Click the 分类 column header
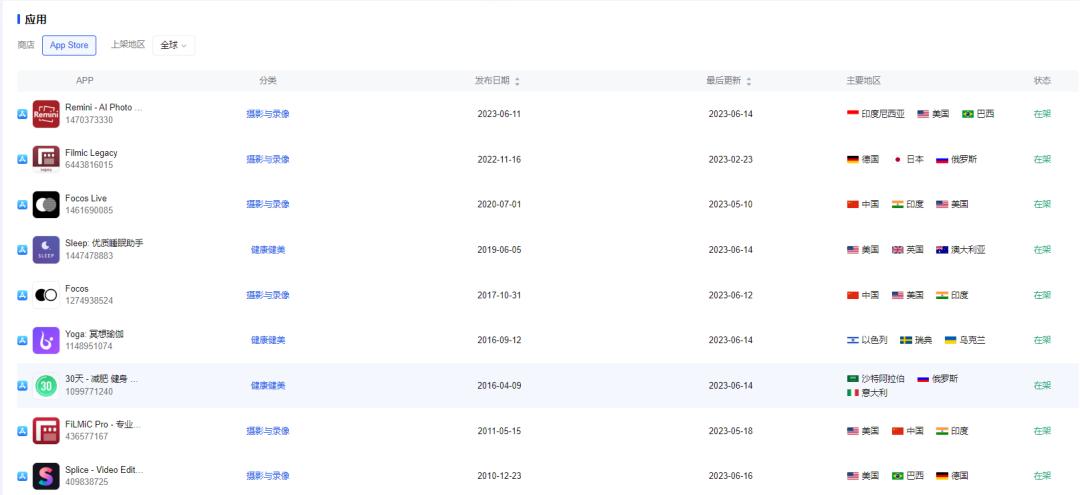 268,81
